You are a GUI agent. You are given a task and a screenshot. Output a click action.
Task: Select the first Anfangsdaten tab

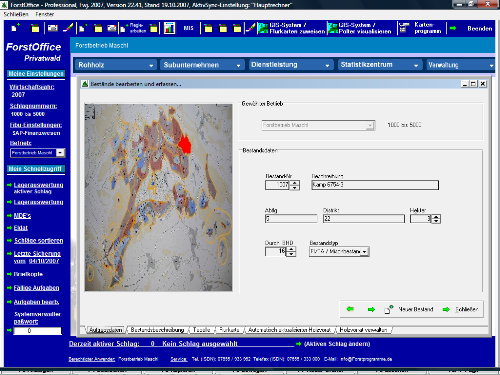[x=105, y=330]
